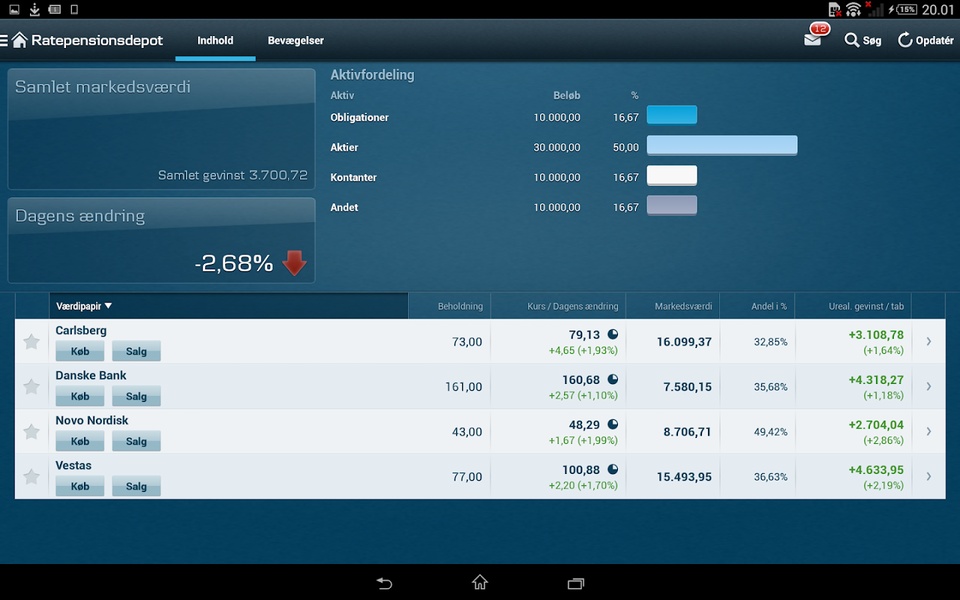This screenshot has width=960, height=600.
Task: Tap the clock icon next to Danske Bank price
Action: 612,380
